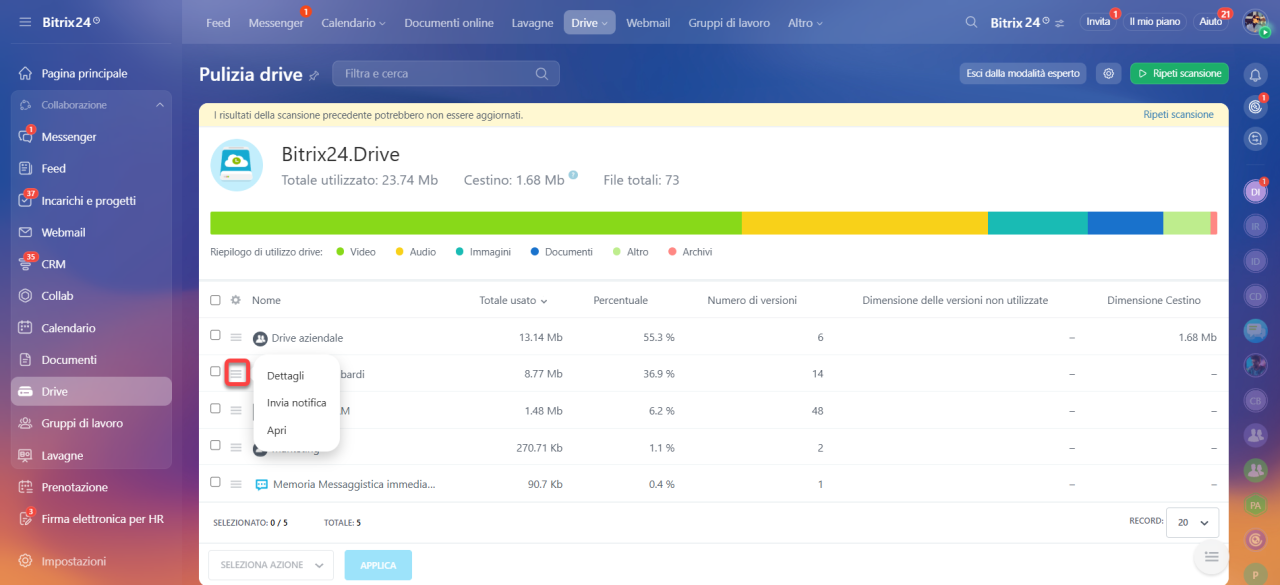Screen dimensions: 1280x585
Task: Choose Invia notifica from the context menu
Action: (x=296, y=403)
